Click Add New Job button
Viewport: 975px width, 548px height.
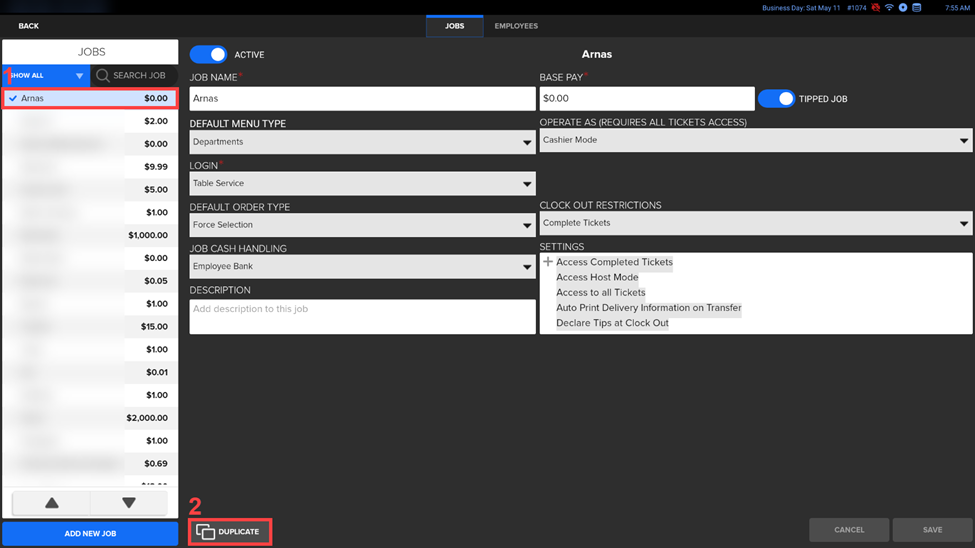[90, 534]
